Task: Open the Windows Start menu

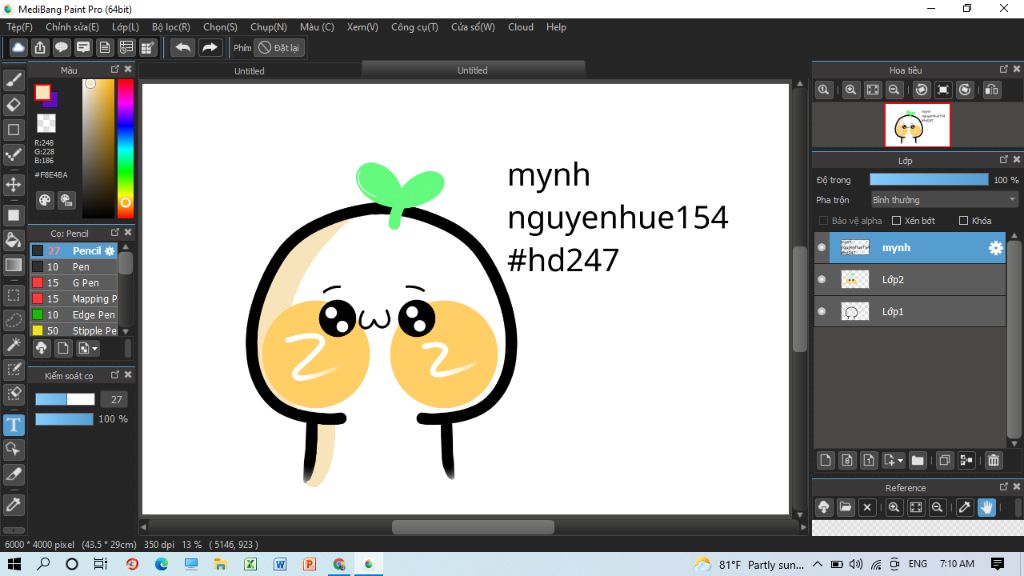Action: point(14,564)
